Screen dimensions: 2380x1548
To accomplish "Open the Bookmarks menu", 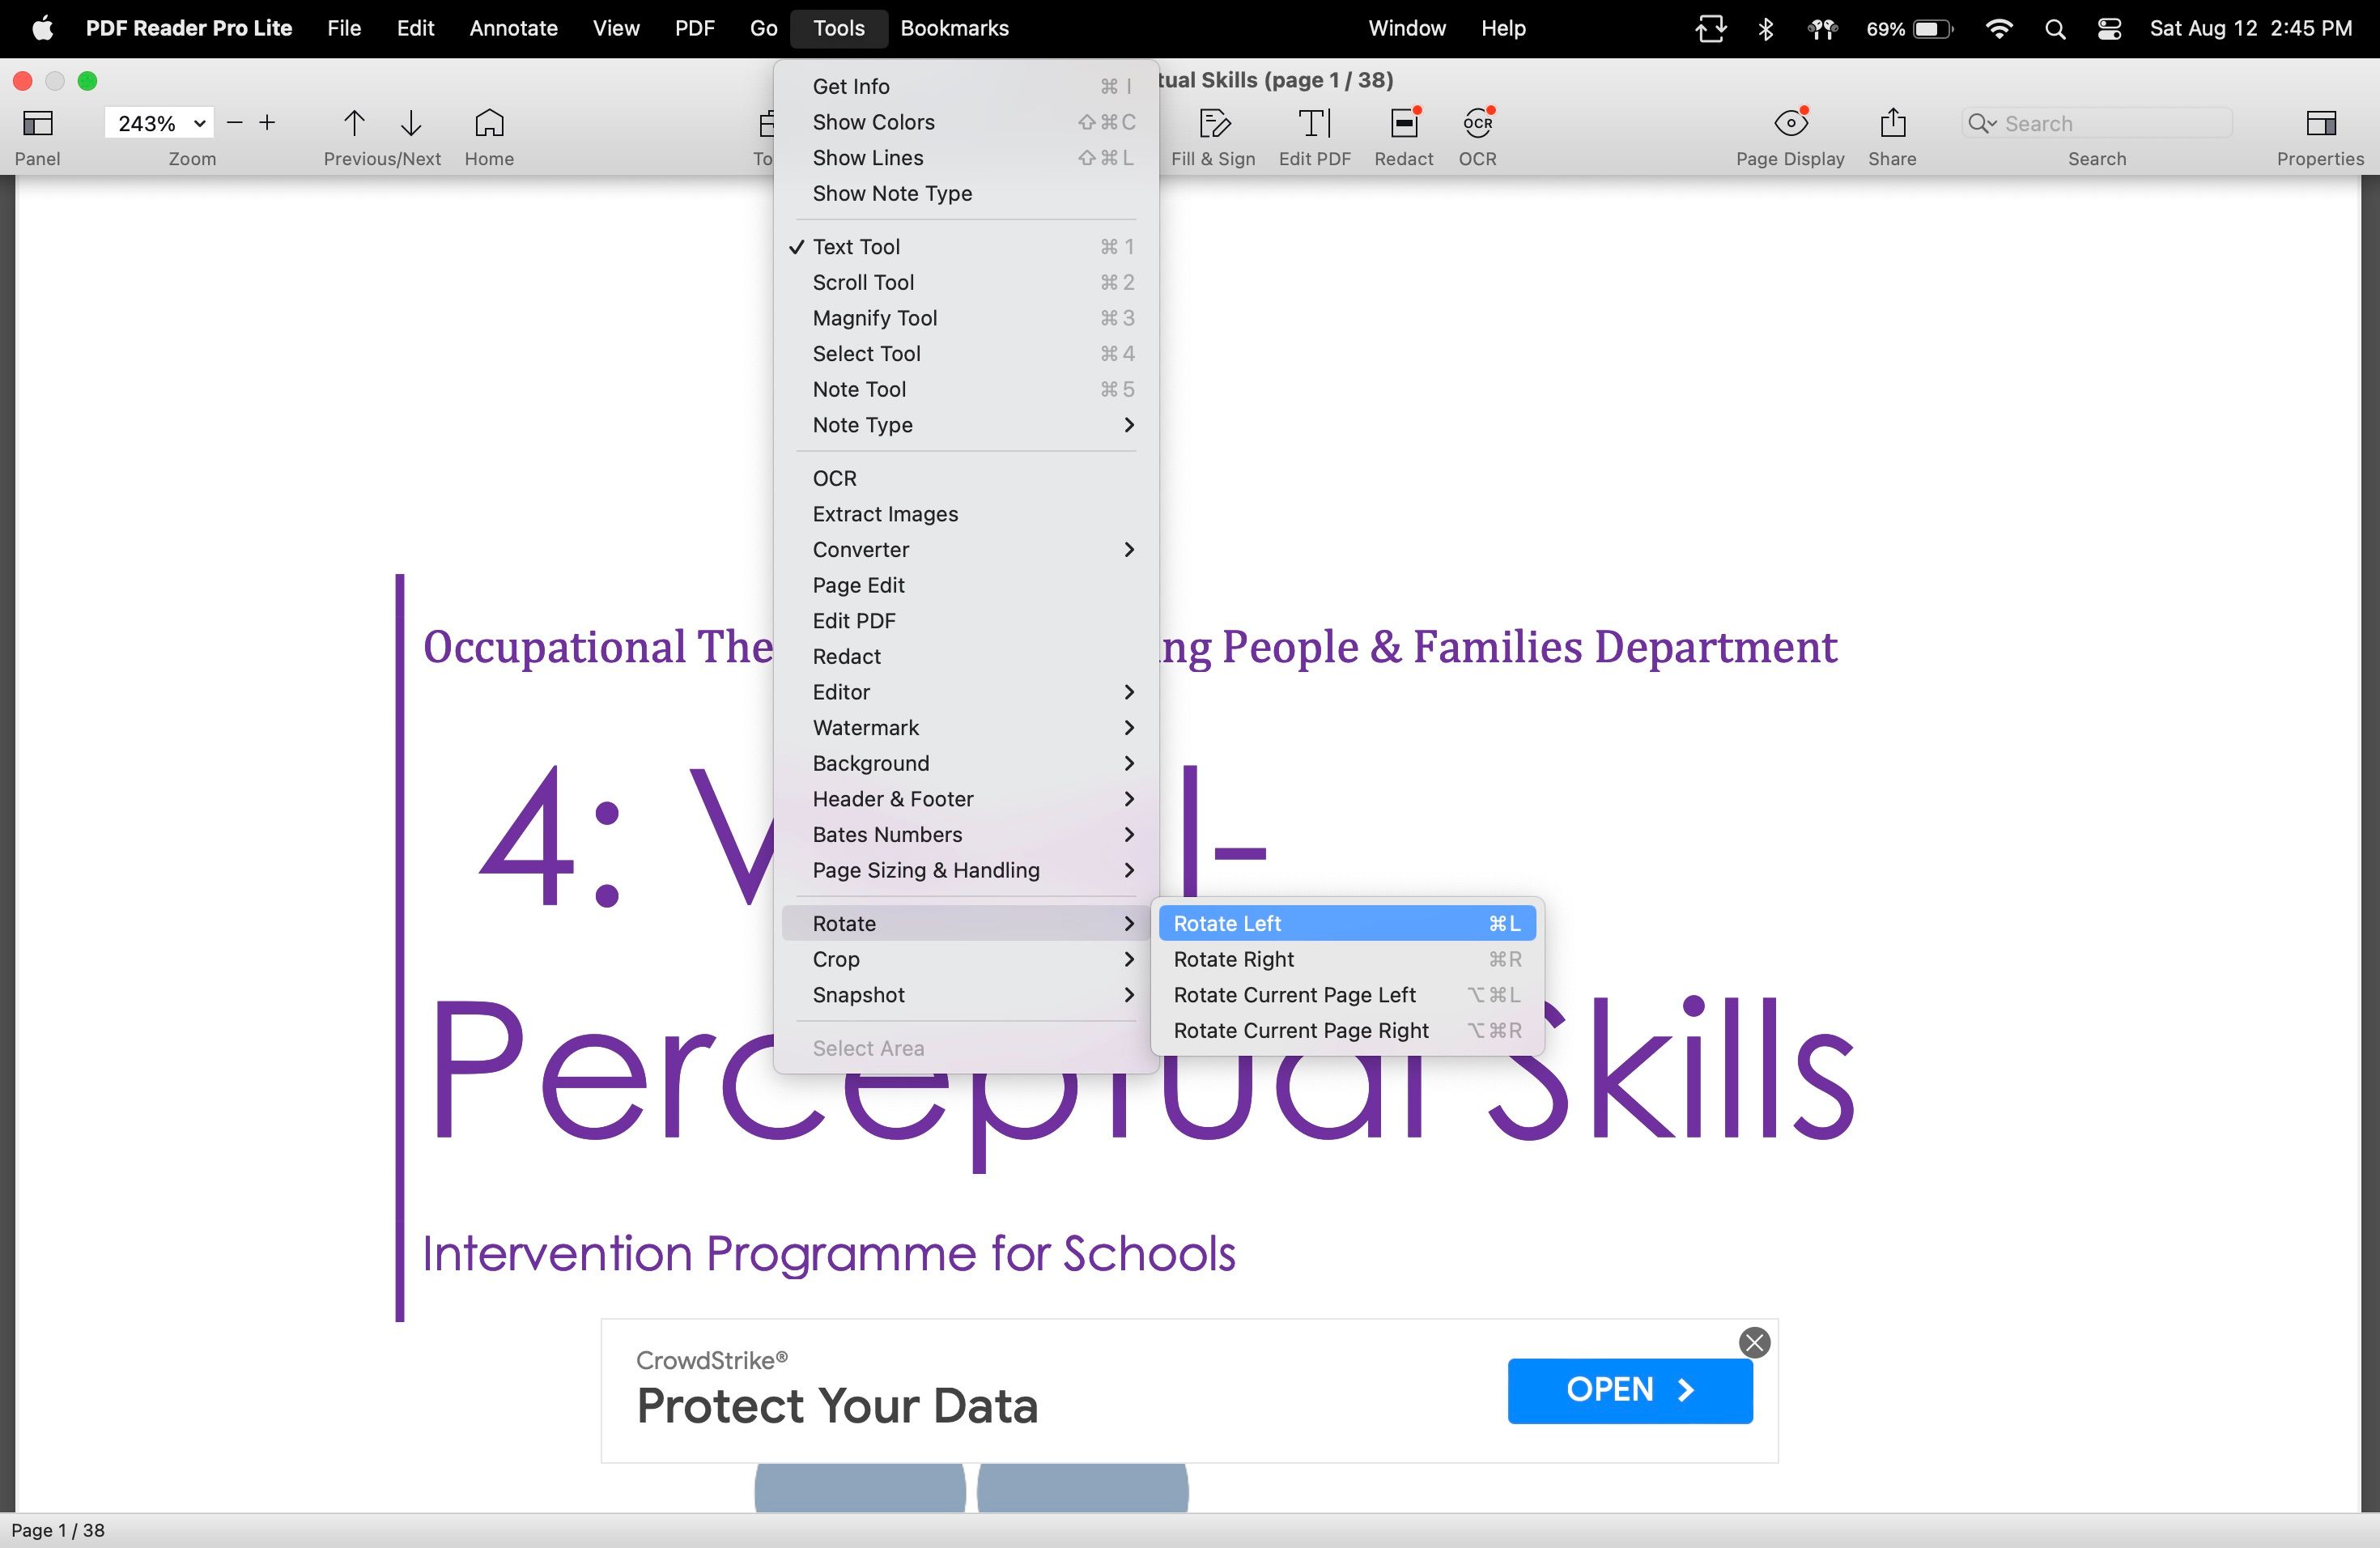I will point(953,28).
